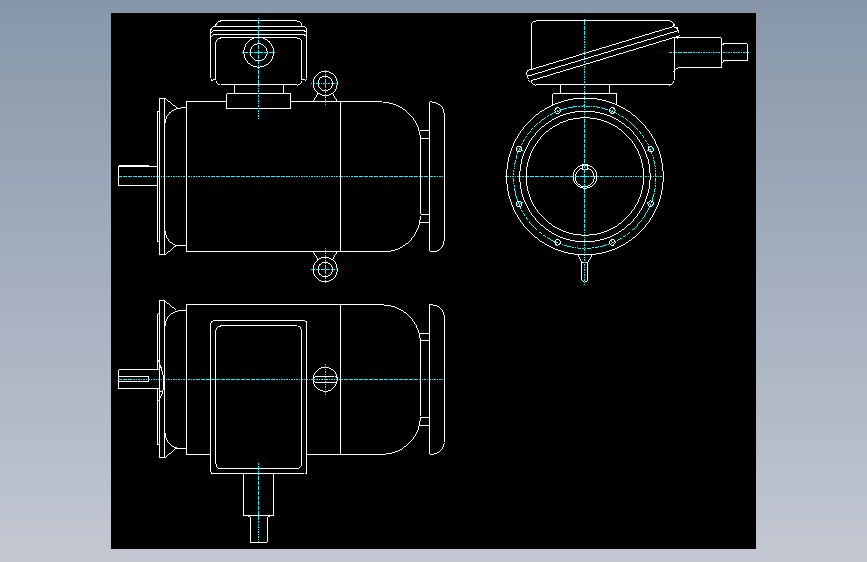The height and width of the screenshot is (562, 867).
Task: Pick the lower lifting eye bolt on motor
Action: (x=325, y=269)
